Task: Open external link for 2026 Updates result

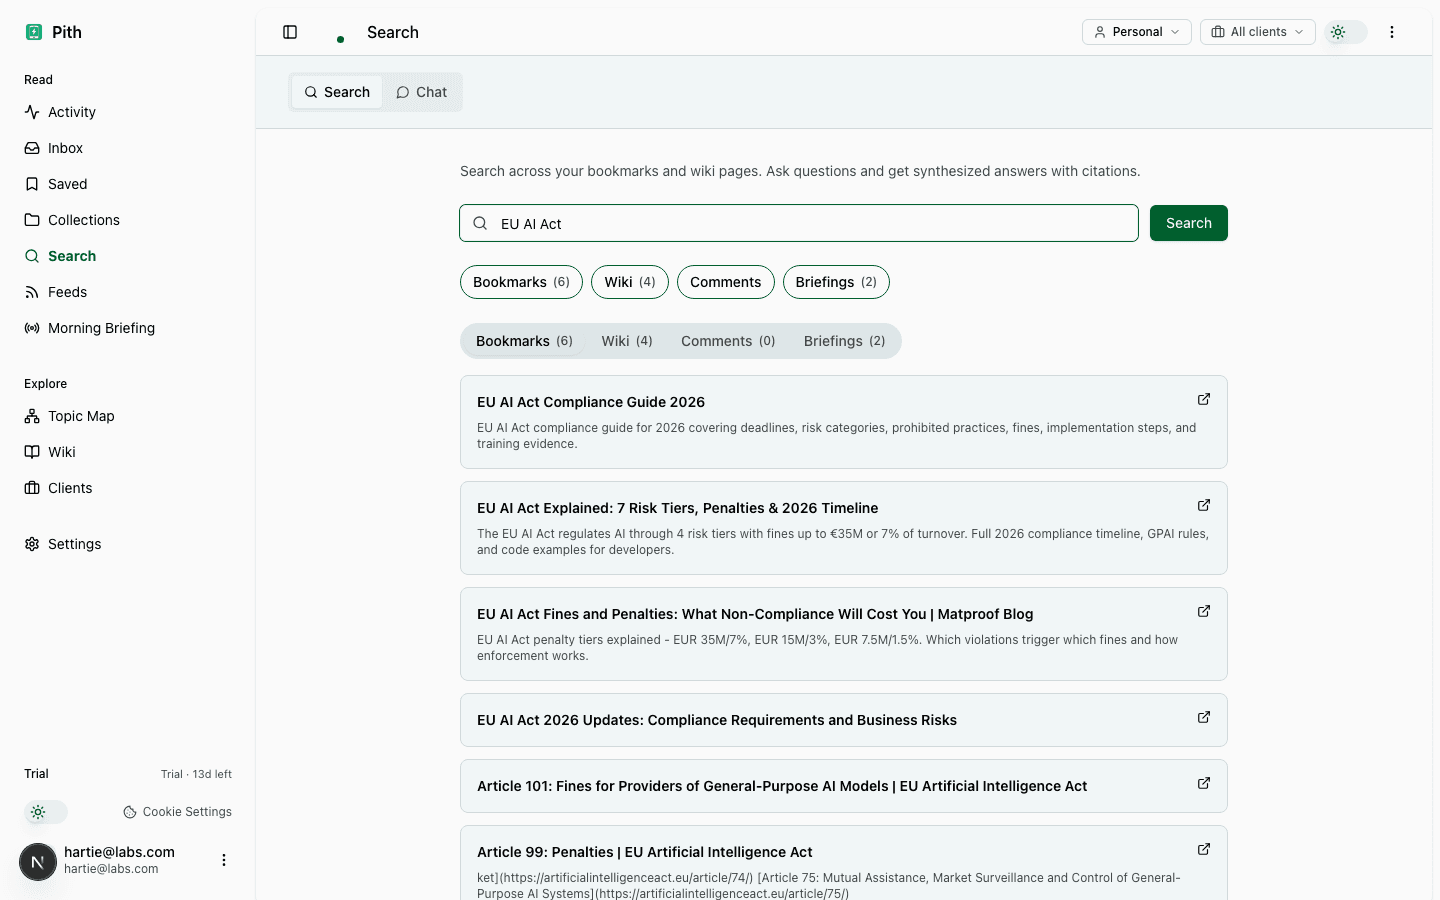Action: point(1204,717)
